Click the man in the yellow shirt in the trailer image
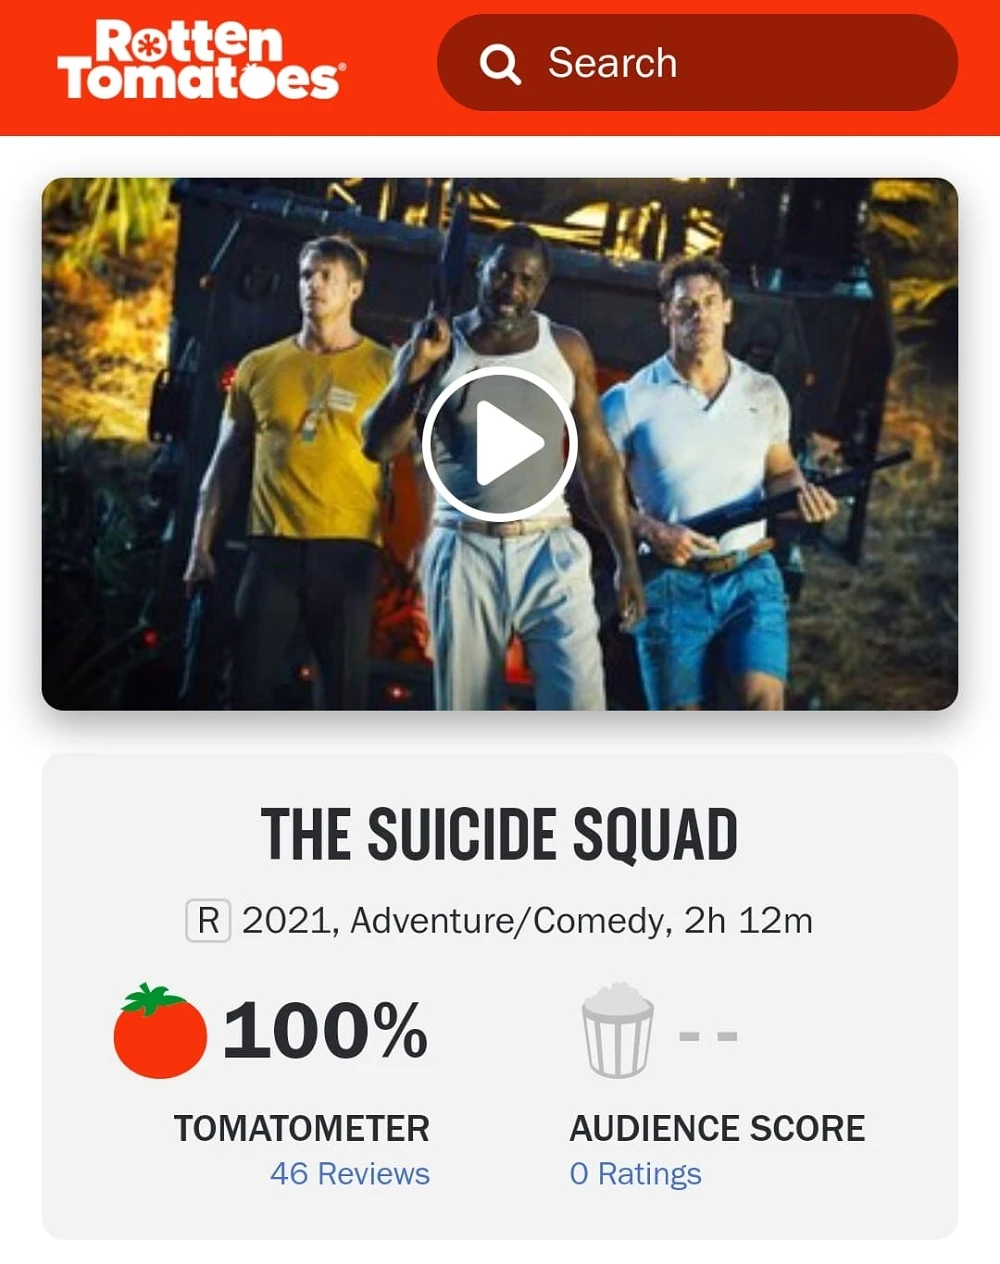The image size is (1000, 1264). (x=305, y=430)
